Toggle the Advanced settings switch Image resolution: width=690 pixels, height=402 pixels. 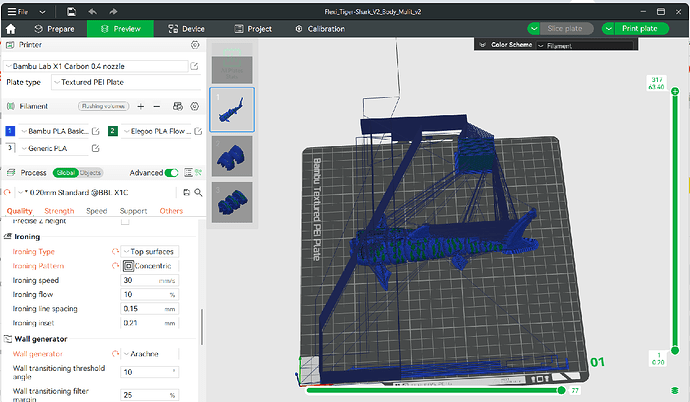[x=172, y=173]
